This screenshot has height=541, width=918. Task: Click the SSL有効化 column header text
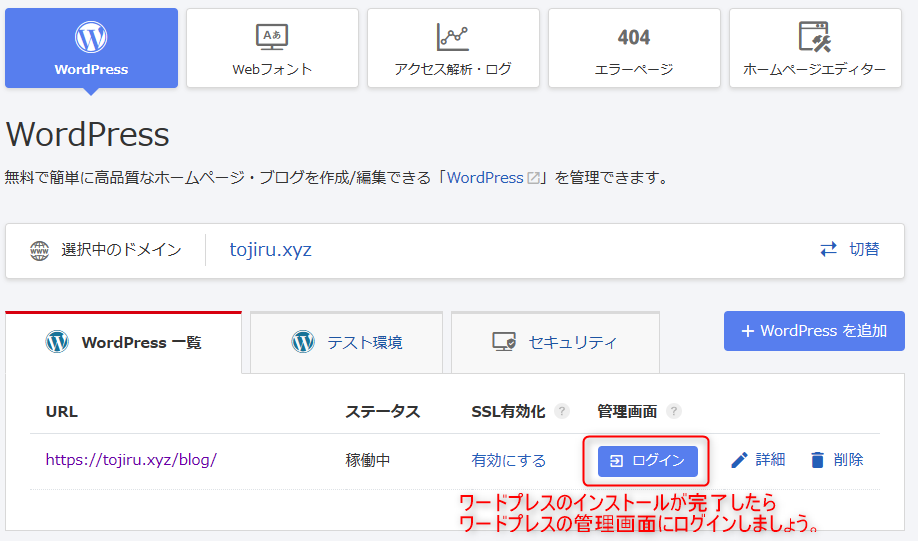(508, 412)
